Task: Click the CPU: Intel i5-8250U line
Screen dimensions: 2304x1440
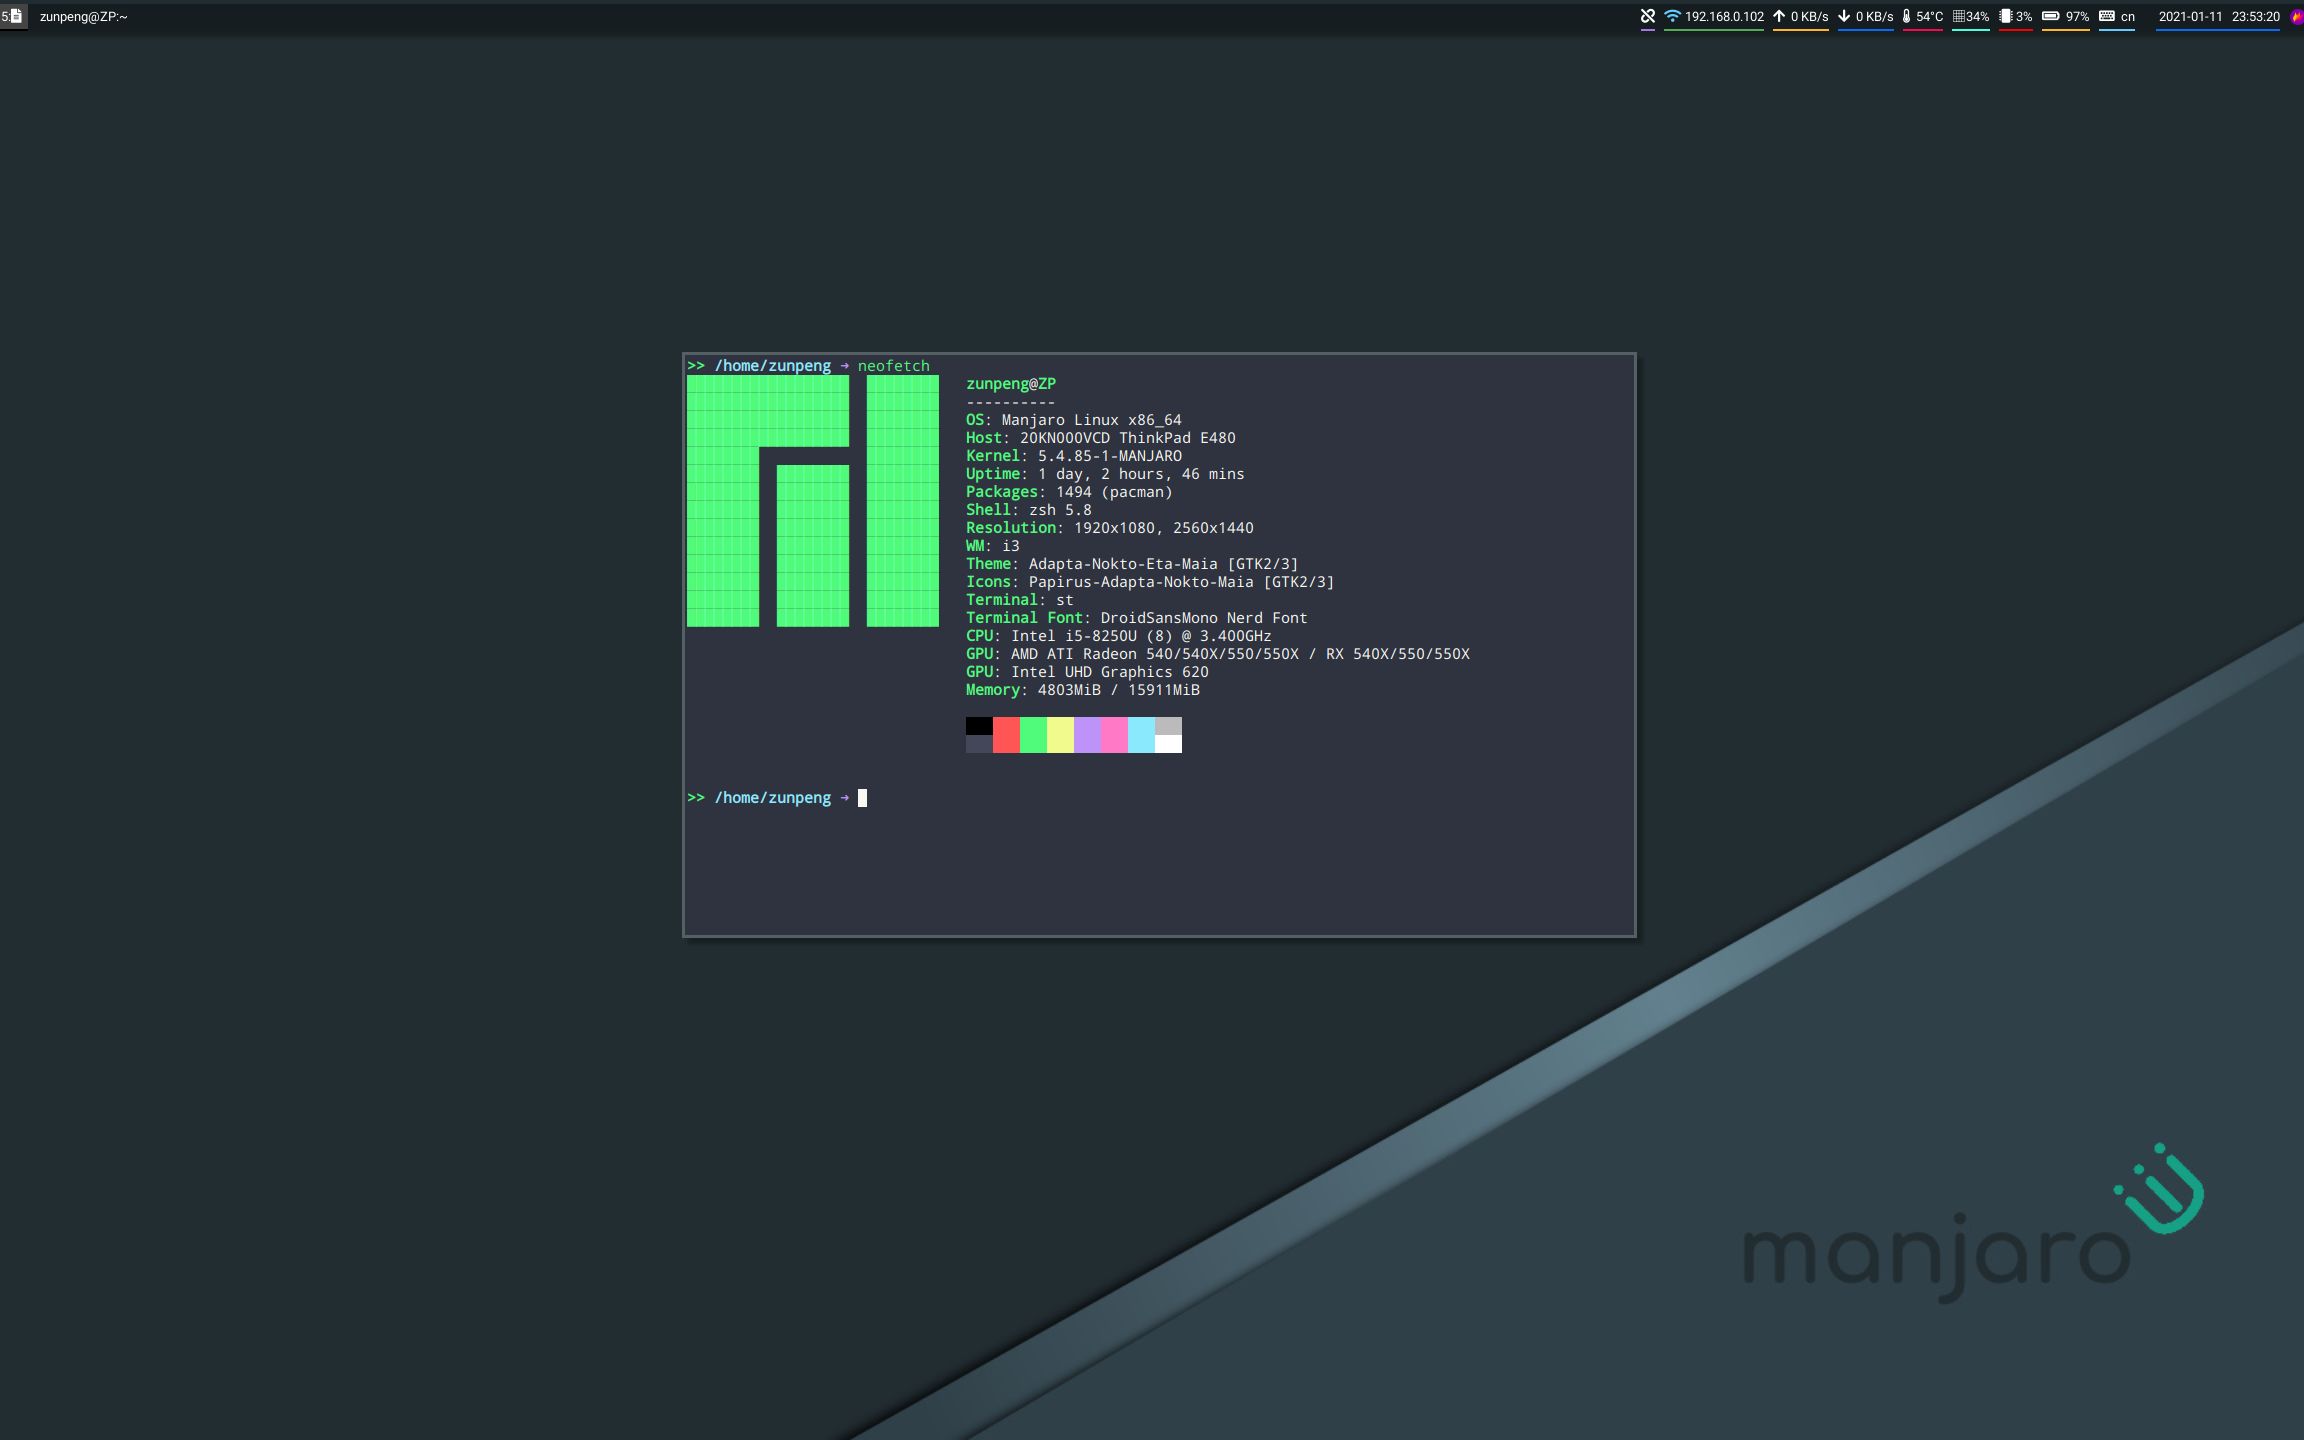Action: 1118,636
